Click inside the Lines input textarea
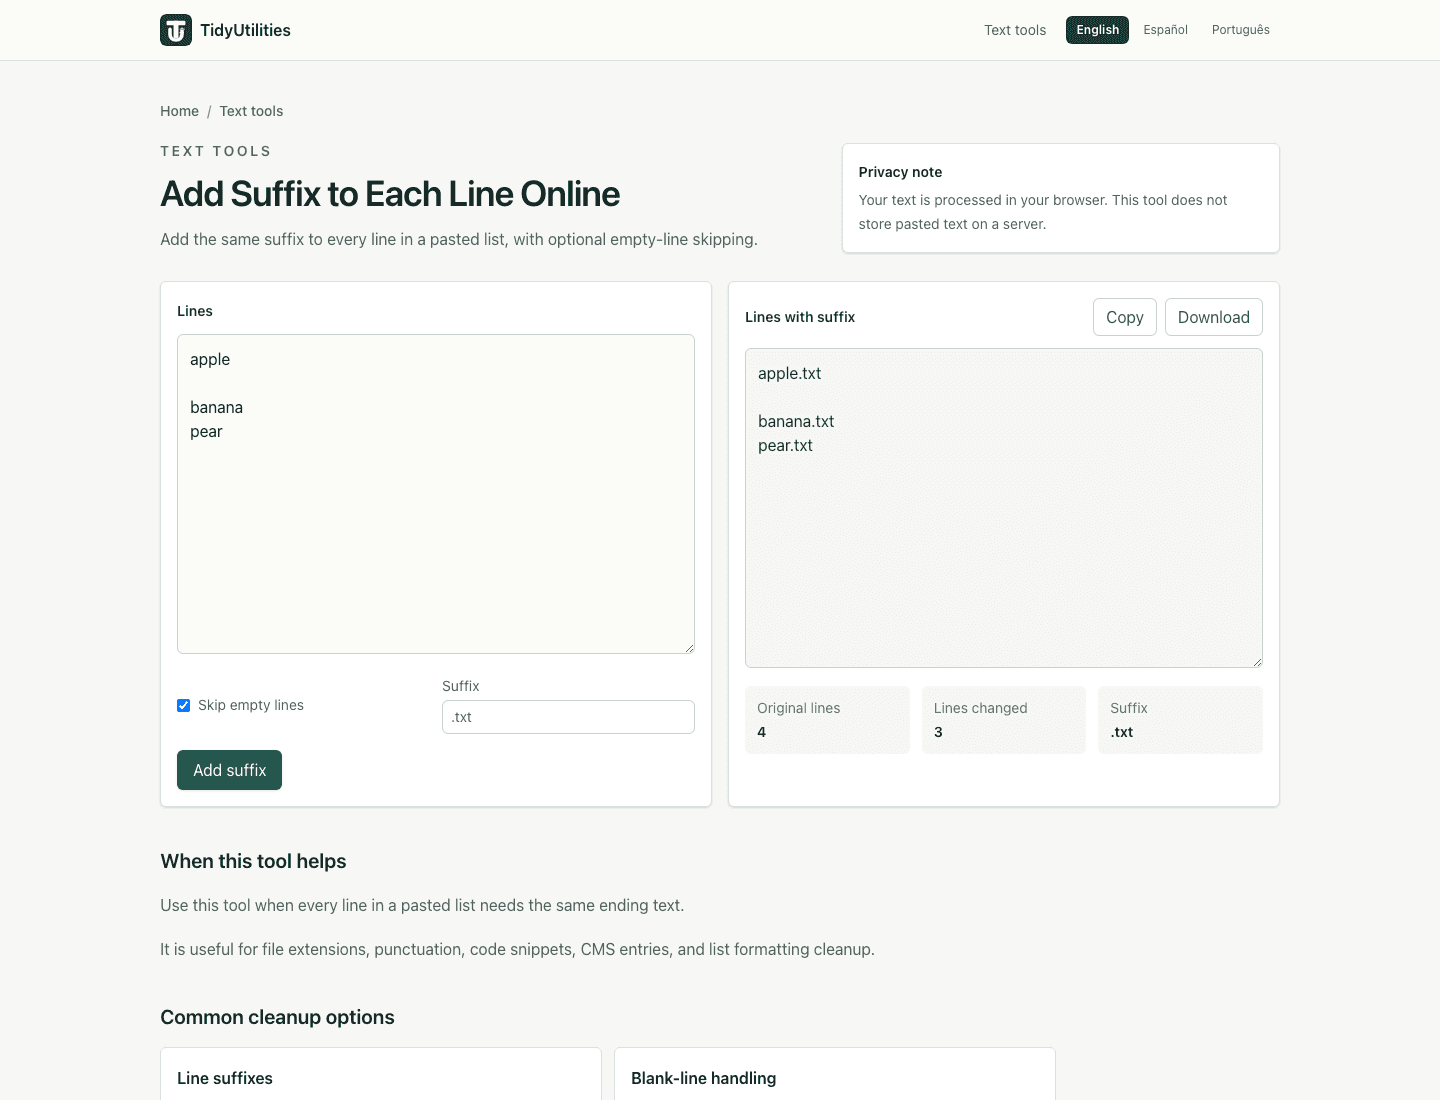The height and width of the screenshot is (1100, 1440). click(x=436, y=494)
